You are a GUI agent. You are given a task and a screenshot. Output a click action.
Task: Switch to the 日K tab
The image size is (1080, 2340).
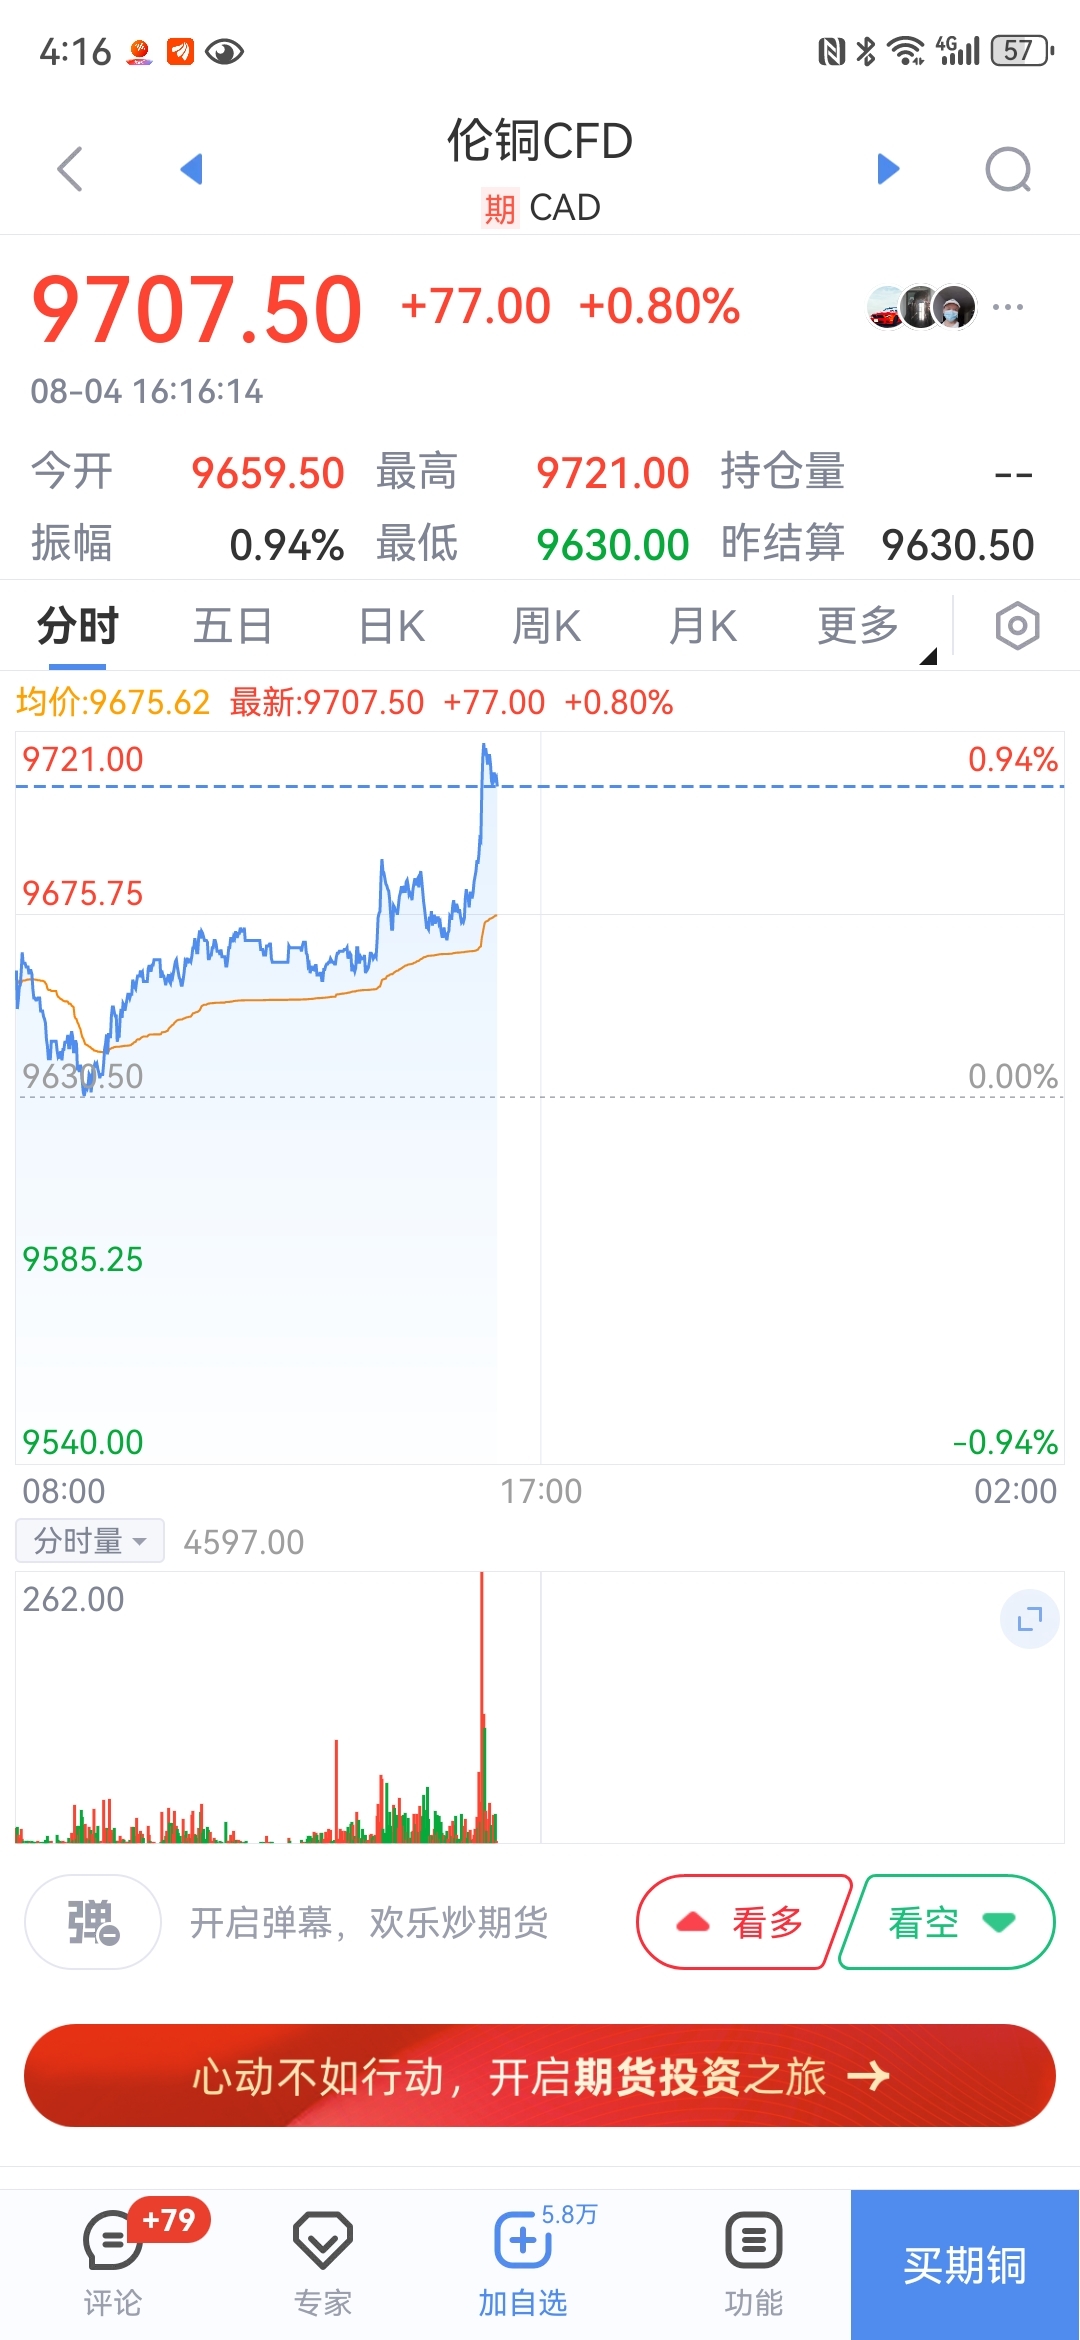click(391, 627)
